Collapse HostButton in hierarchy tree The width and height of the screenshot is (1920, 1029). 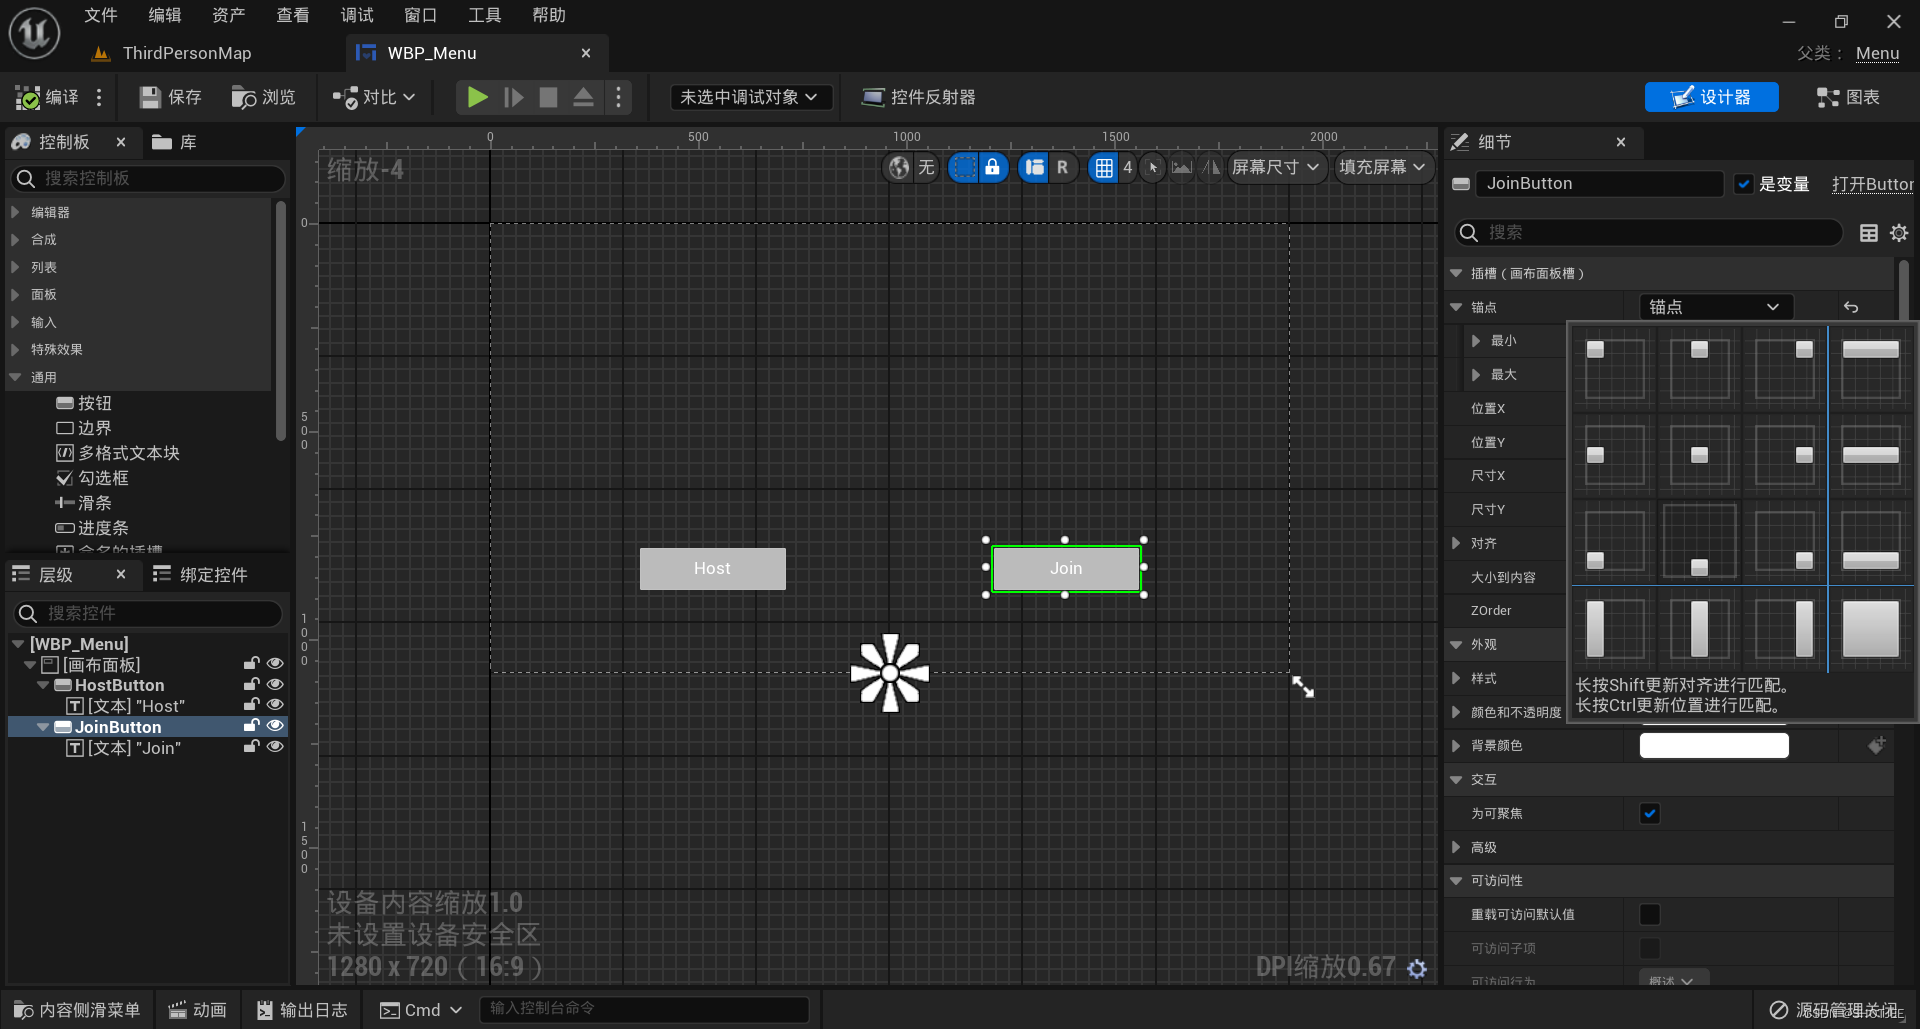43,685
